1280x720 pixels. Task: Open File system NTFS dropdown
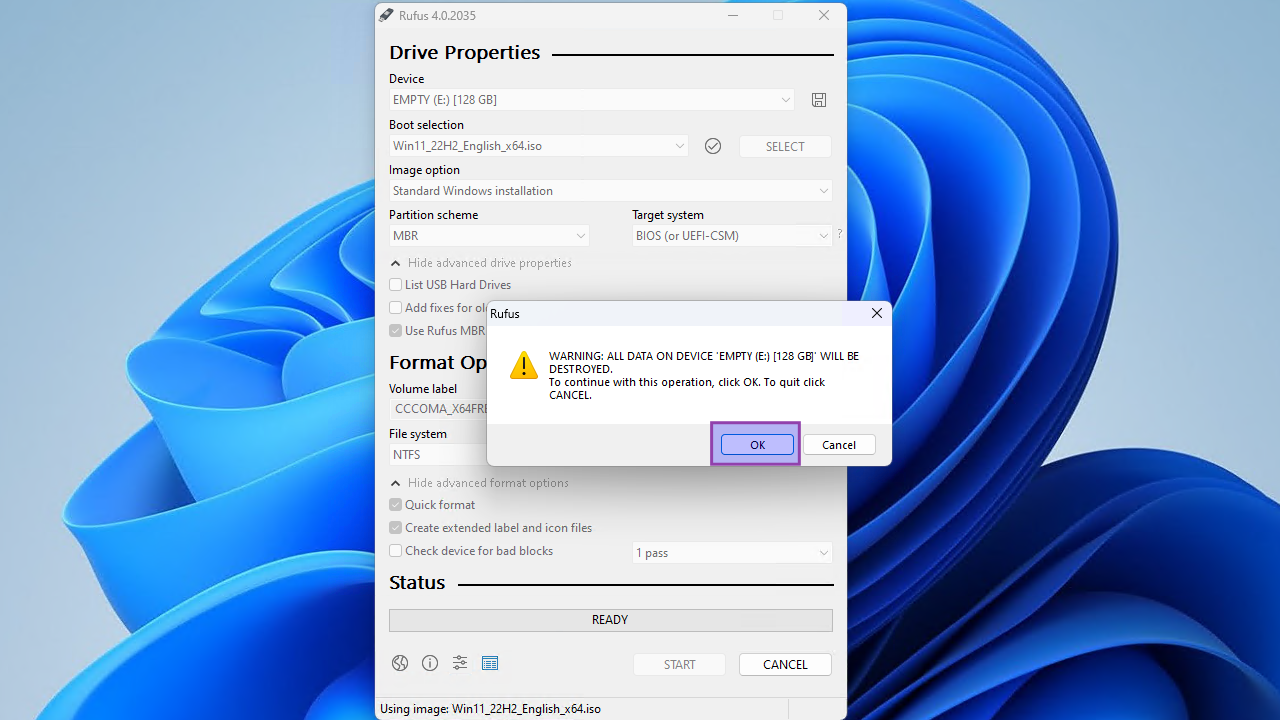pos(439,455)
